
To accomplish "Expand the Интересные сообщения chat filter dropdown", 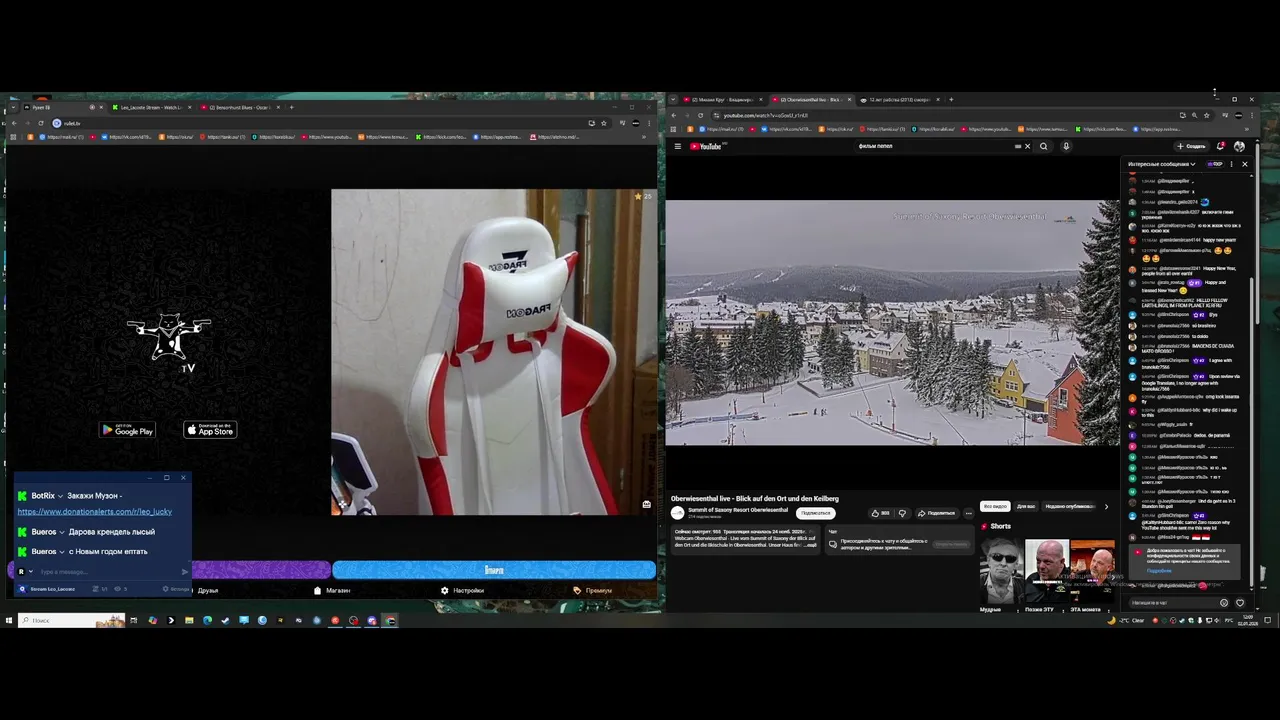I will (x=1162, y=164).
